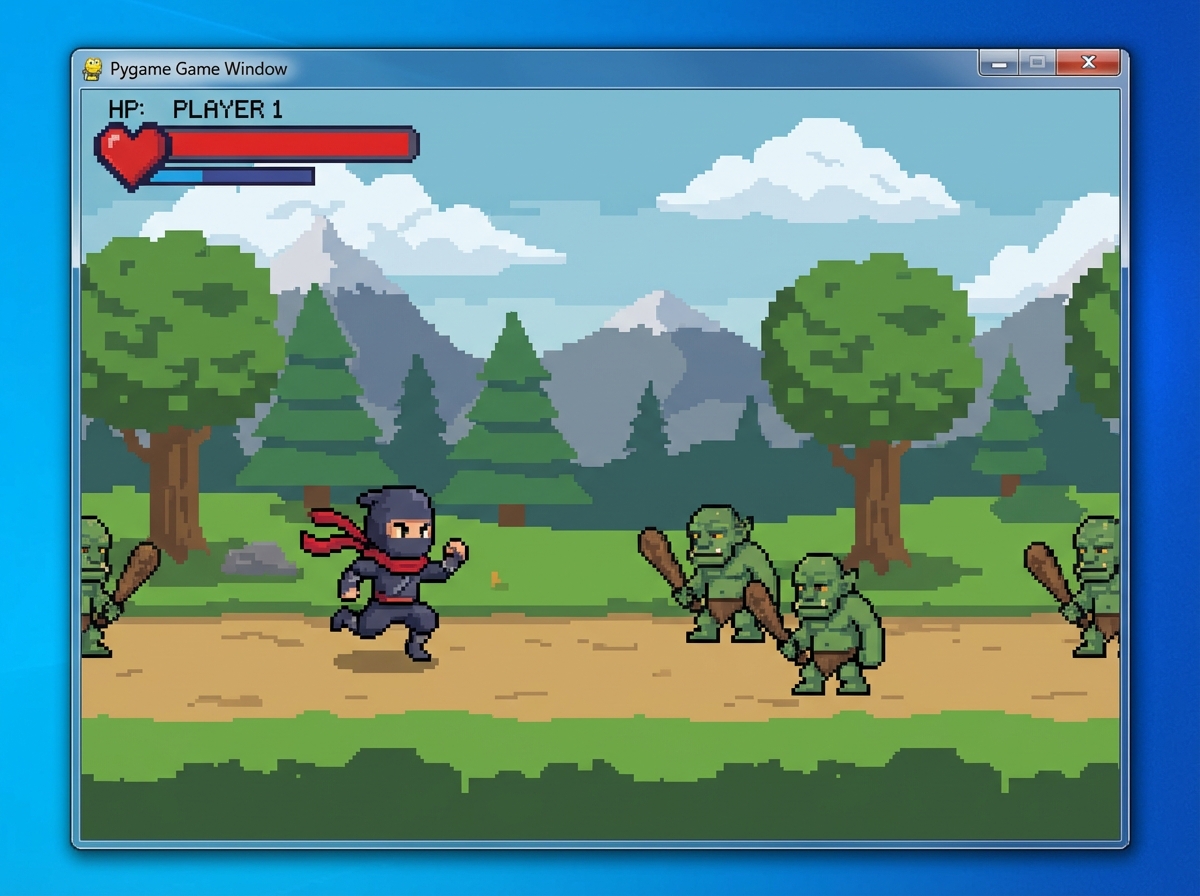Screen dimensions: 1200x896
Task: Click the ninja player character
Action: coord(385,572)
